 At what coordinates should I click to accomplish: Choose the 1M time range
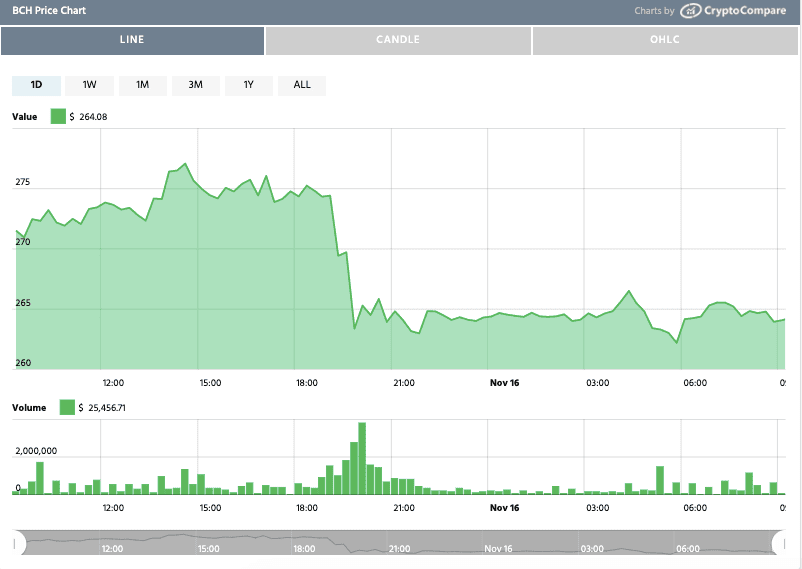143,85
